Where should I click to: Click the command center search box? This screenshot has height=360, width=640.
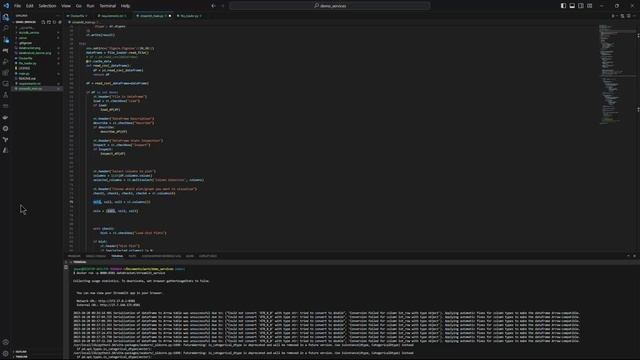point(330,6)
